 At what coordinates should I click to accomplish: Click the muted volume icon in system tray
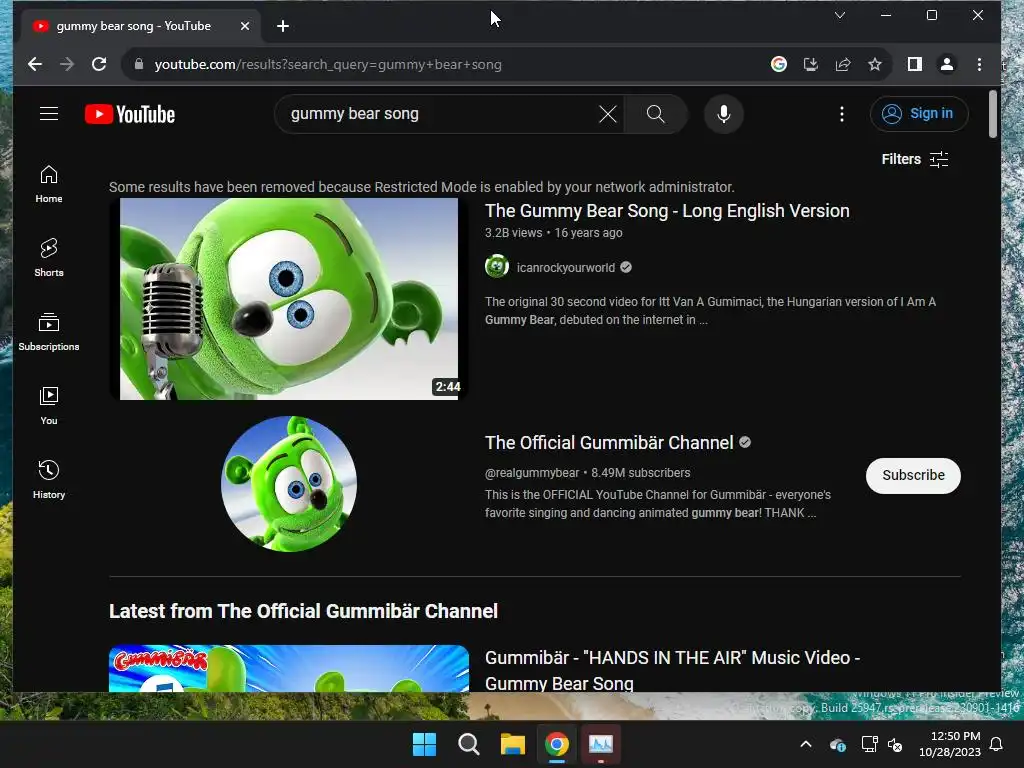click(895, 744)
